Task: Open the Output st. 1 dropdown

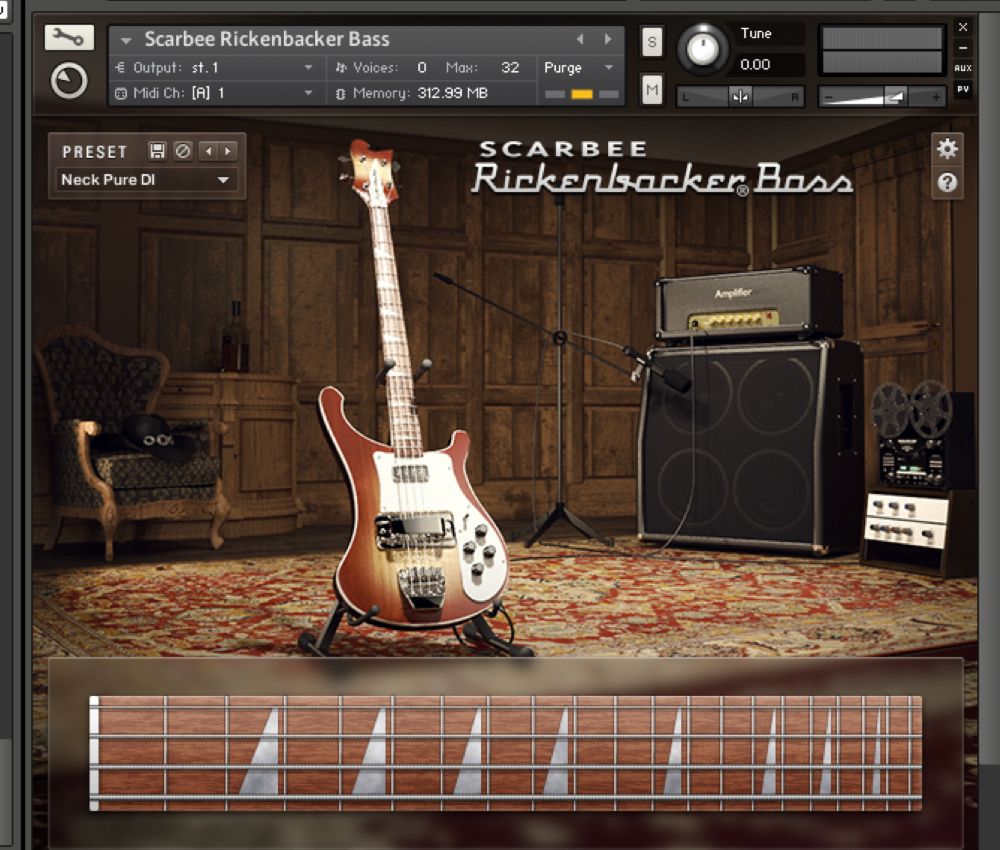Action: pos(214,68)
